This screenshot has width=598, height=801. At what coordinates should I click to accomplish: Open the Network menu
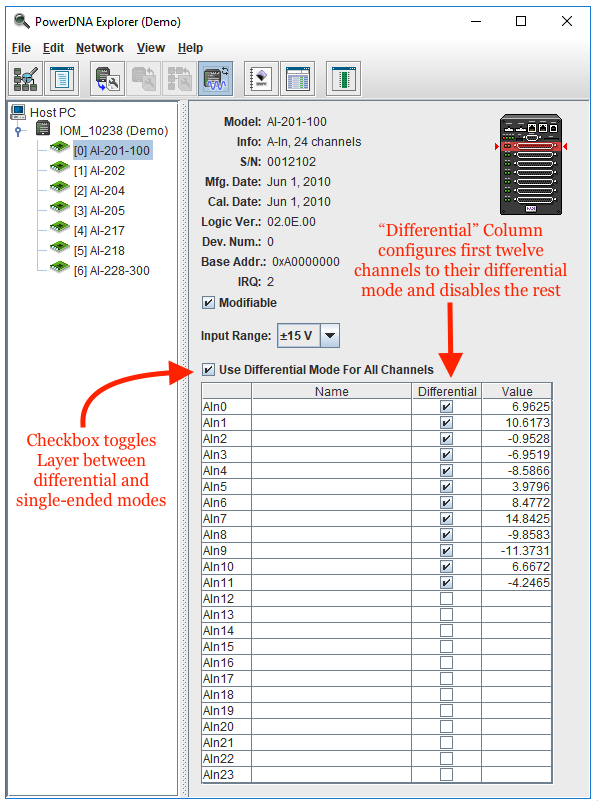[100, 48]
